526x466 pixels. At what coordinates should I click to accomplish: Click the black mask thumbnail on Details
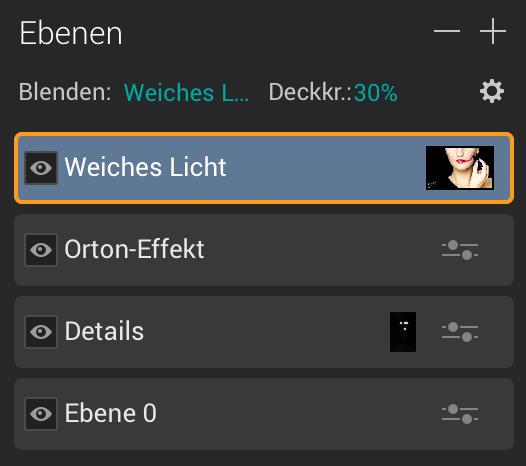pyautogui.click(x=403, y=332)
